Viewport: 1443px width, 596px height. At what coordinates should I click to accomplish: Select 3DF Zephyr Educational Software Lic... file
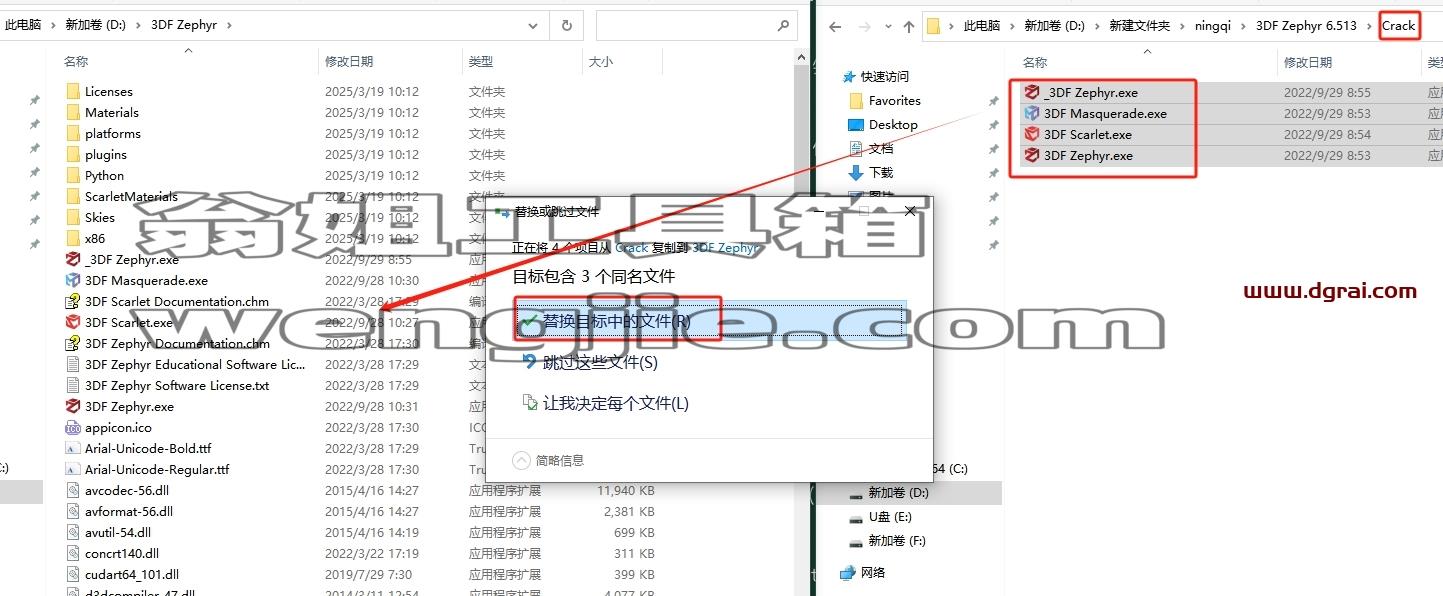pyautogui.click(x=195, y=364)
